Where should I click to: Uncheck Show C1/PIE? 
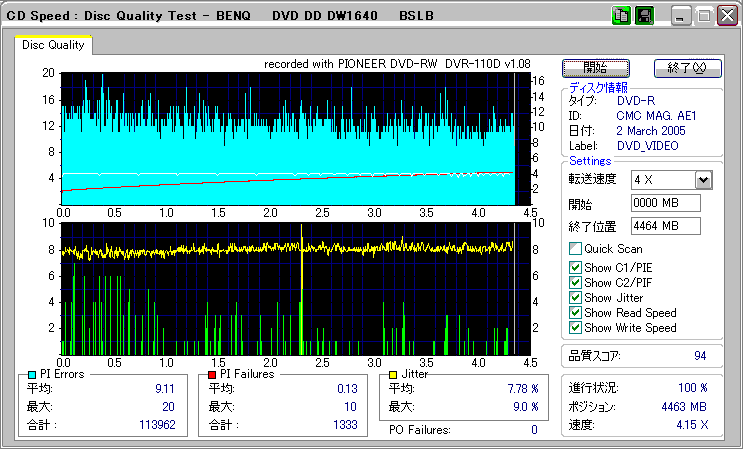click(575, 267)
